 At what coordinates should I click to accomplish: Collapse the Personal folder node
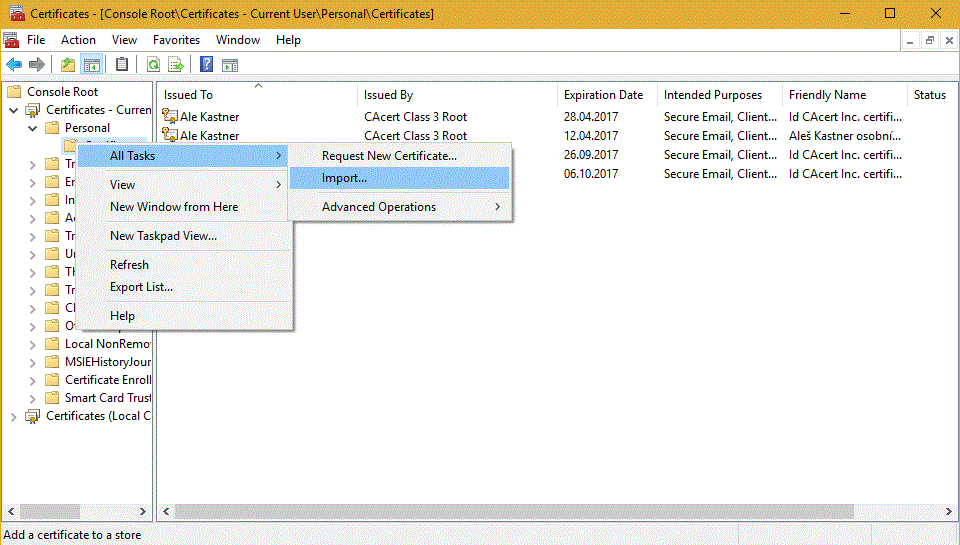[x=32, y=128]
